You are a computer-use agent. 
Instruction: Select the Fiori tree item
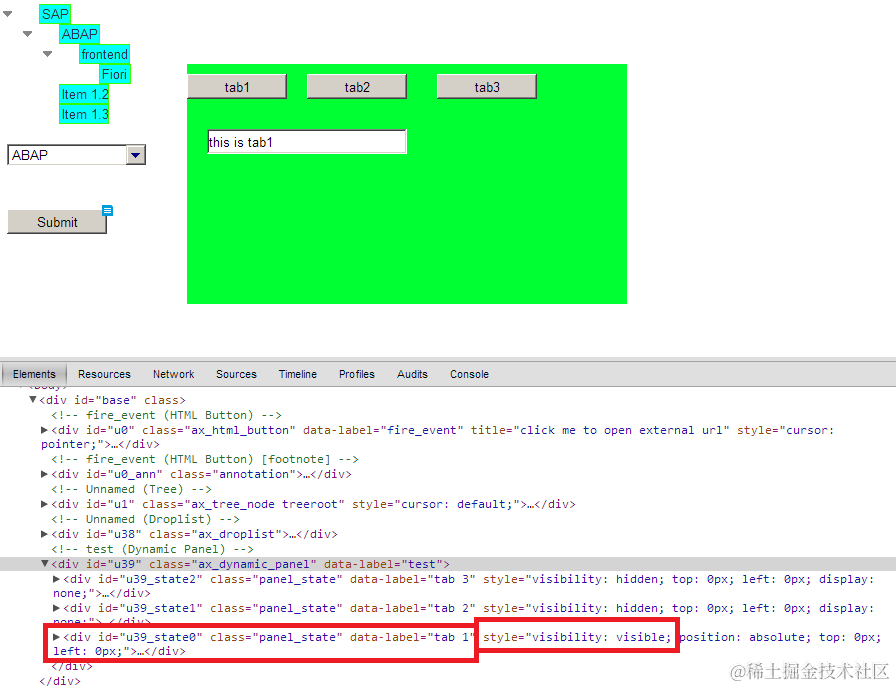pyautogui.click(x=114, y=74)
